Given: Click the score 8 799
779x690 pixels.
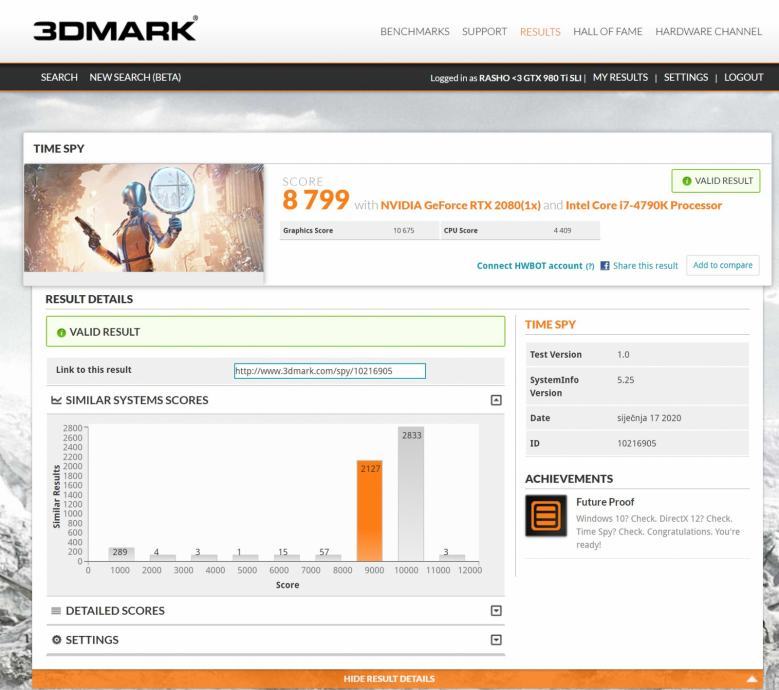Looking at the screenshot, I should click(x=316, y=200).
